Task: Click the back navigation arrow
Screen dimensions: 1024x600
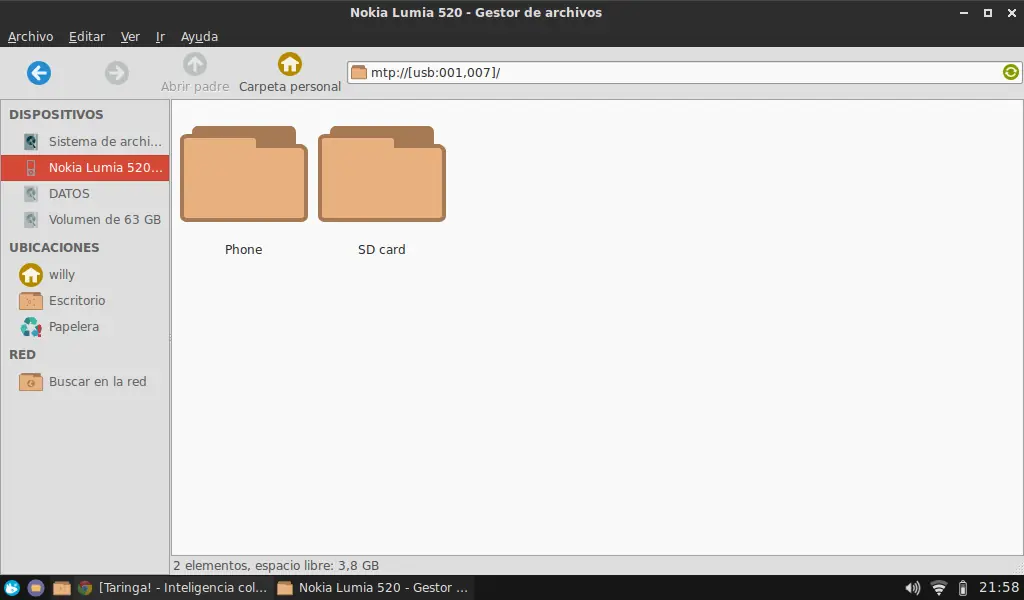Action: [39, 72]
